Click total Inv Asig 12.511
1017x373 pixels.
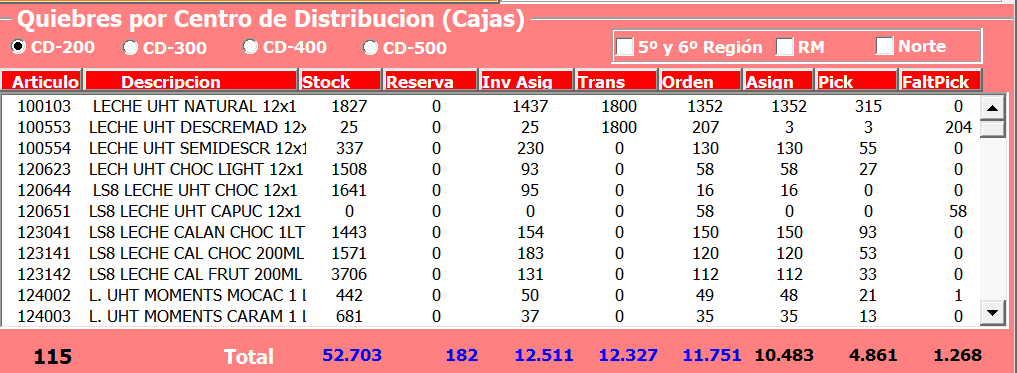[x=544, y=355]
